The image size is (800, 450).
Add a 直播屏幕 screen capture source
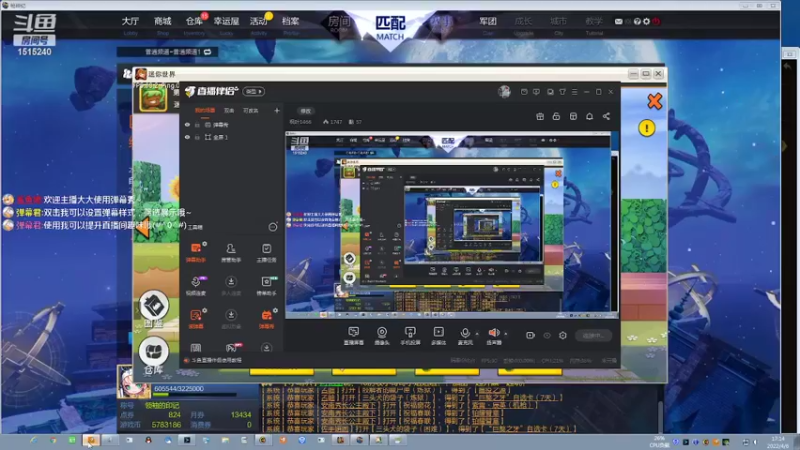click(x=354, y=336)
